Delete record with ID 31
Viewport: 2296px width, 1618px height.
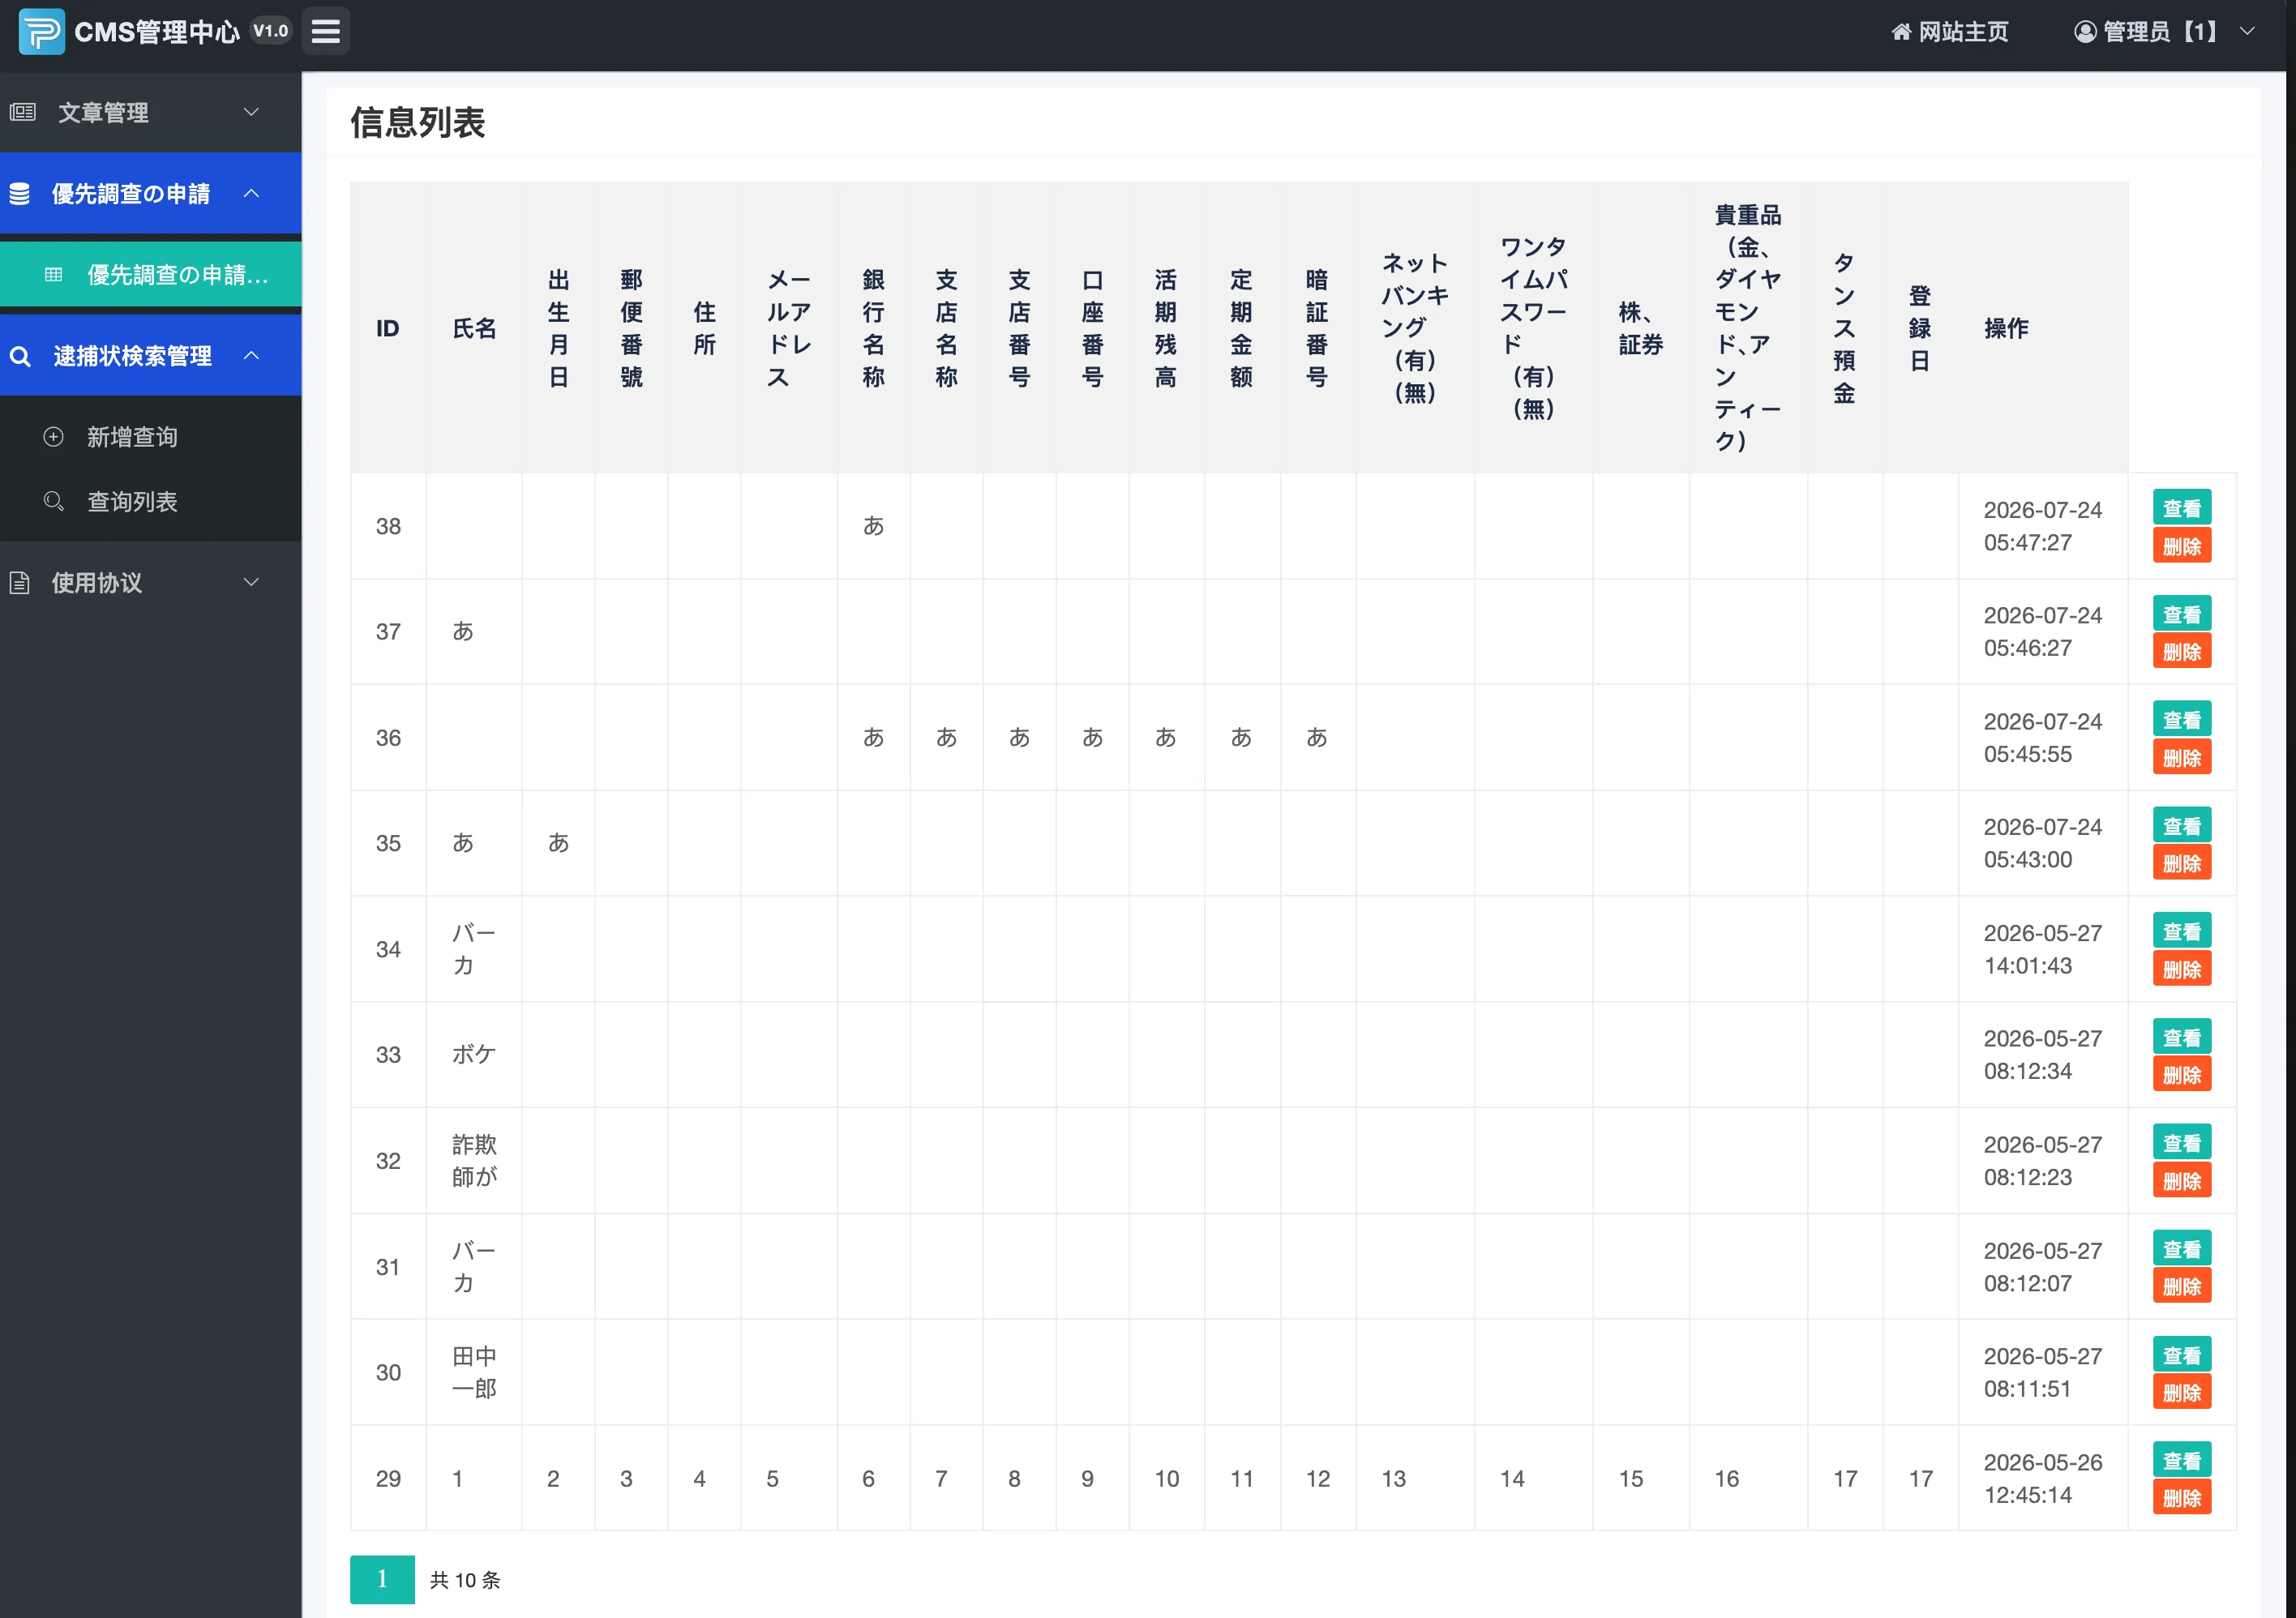pyautogui.click(x=2182, y=1286)
